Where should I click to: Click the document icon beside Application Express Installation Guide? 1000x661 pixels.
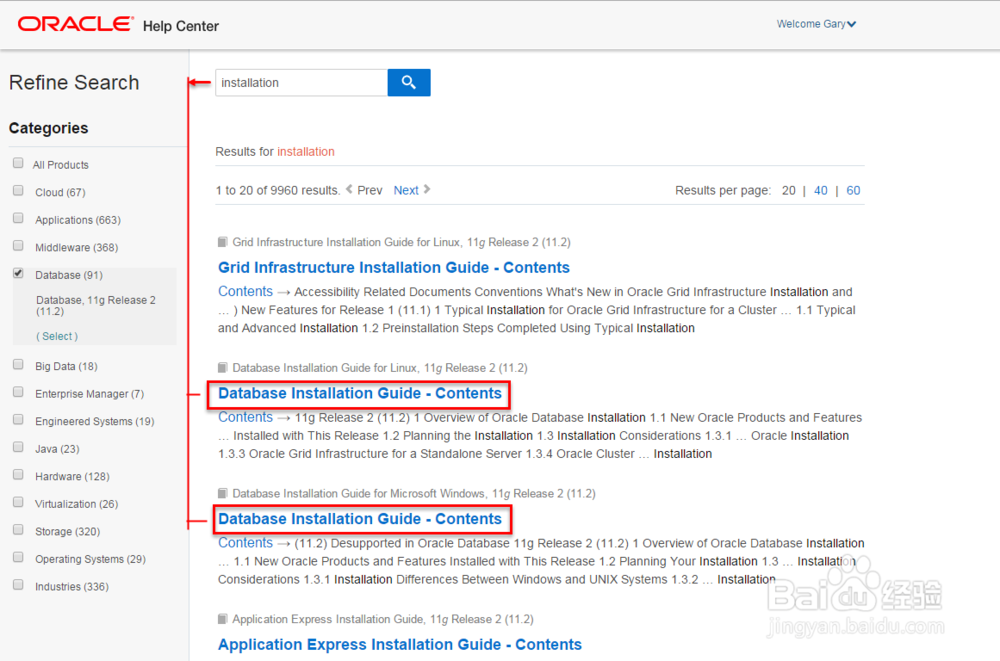223,619
